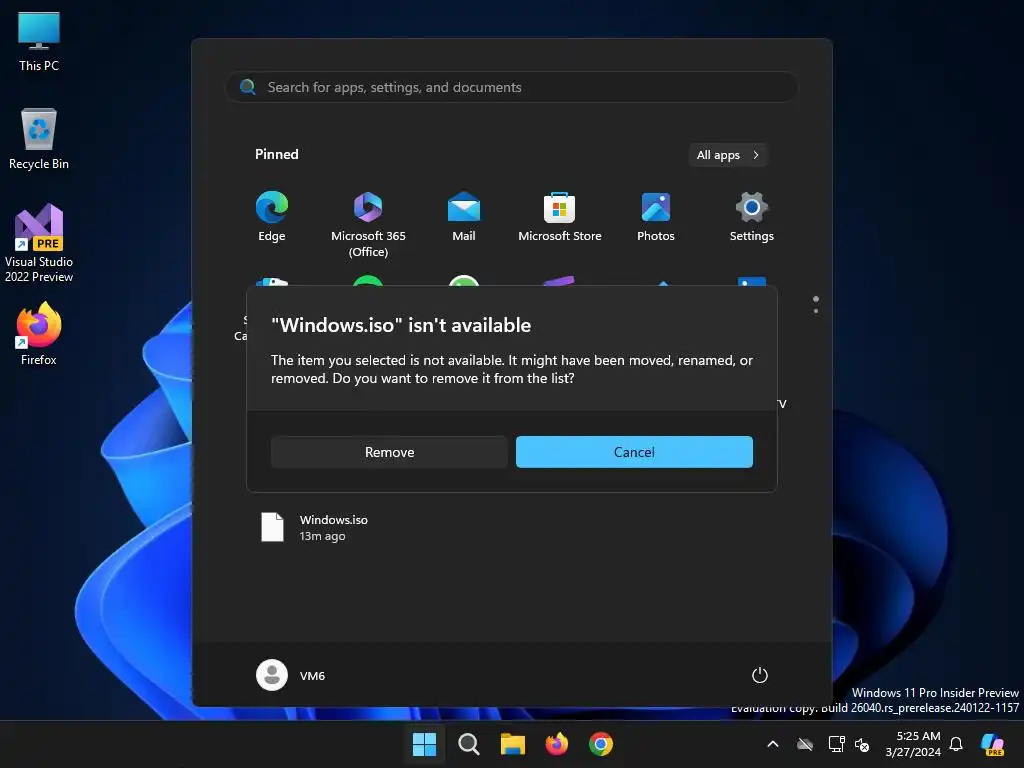
Task: Open the Settings gear app
Action: tap(752, 217)
